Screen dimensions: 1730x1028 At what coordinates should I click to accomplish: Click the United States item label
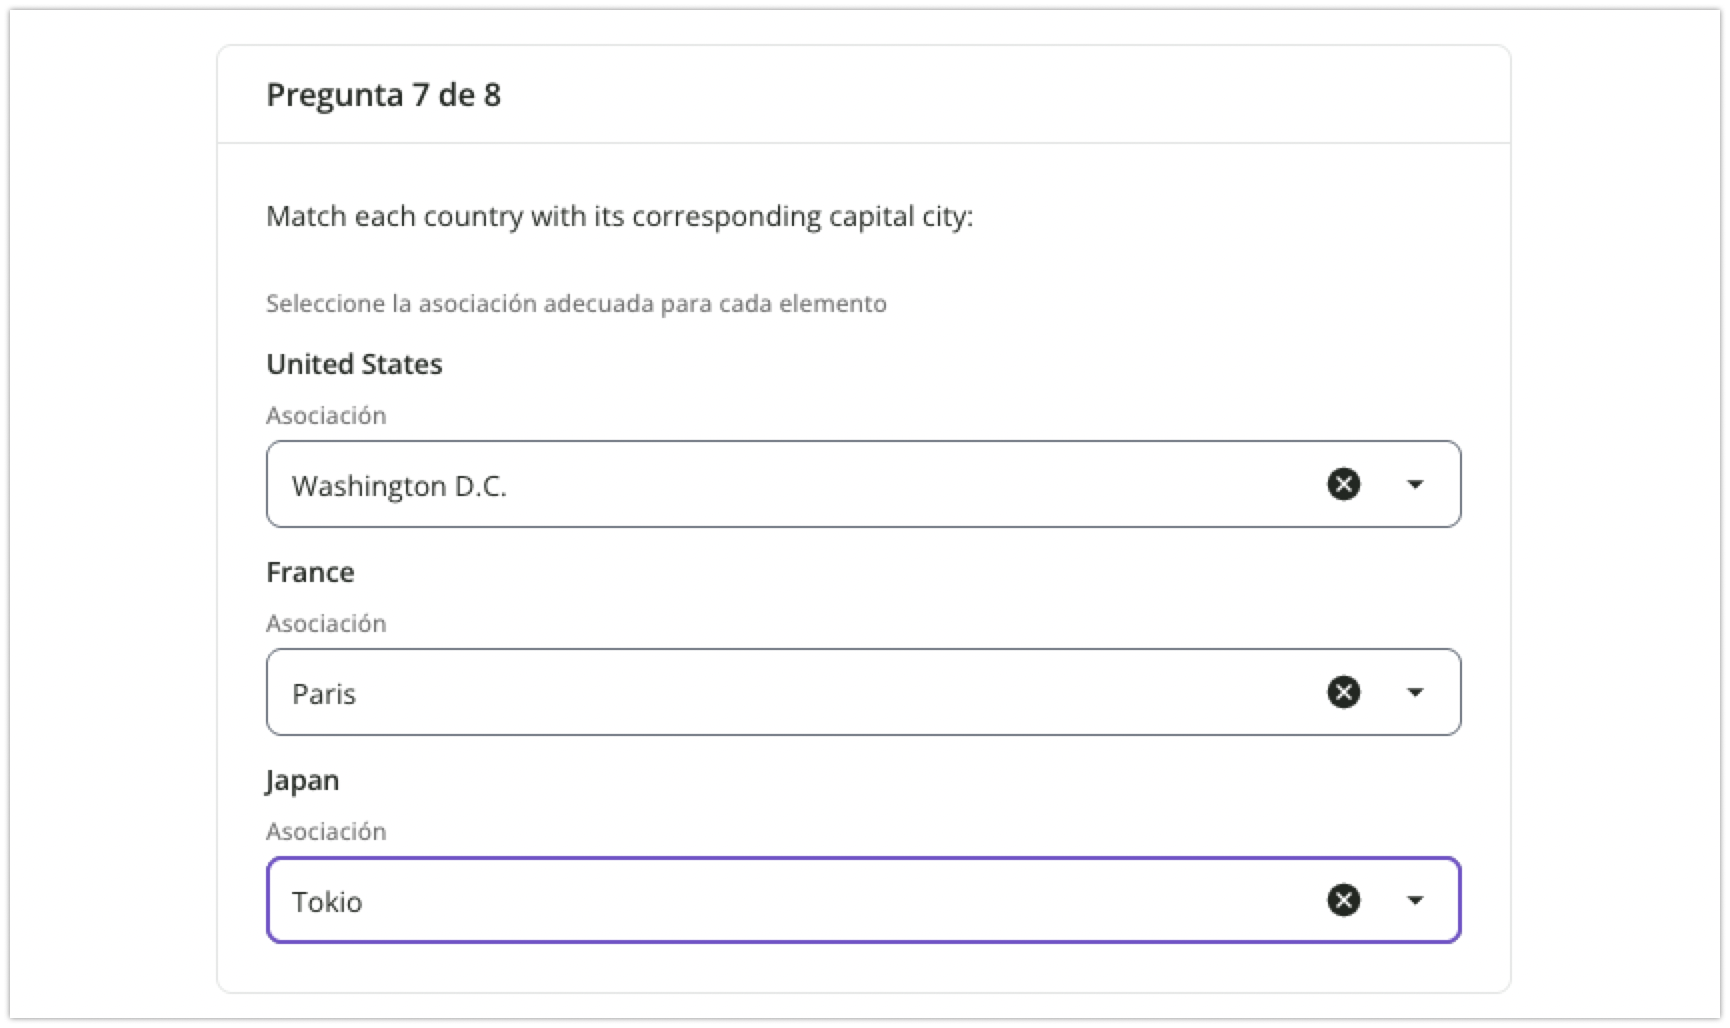(x=354, y=364)
